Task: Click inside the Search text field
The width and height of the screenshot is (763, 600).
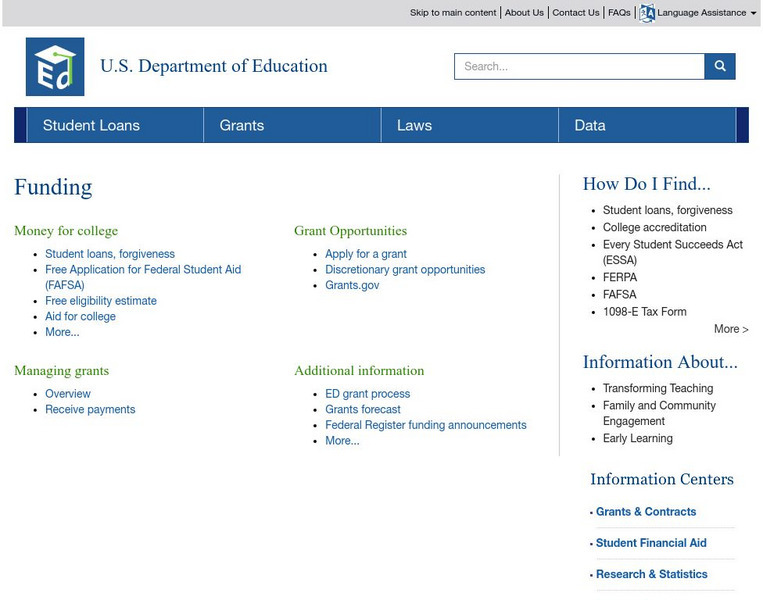Action: (x=579, y=66)
